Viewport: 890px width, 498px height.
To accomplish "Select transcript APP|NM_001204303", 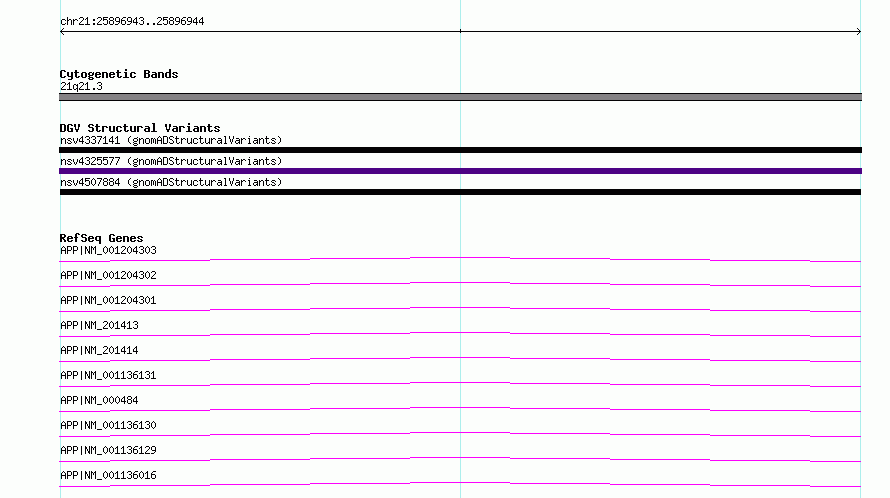I will pyautogui.click(x=108, y=250).
